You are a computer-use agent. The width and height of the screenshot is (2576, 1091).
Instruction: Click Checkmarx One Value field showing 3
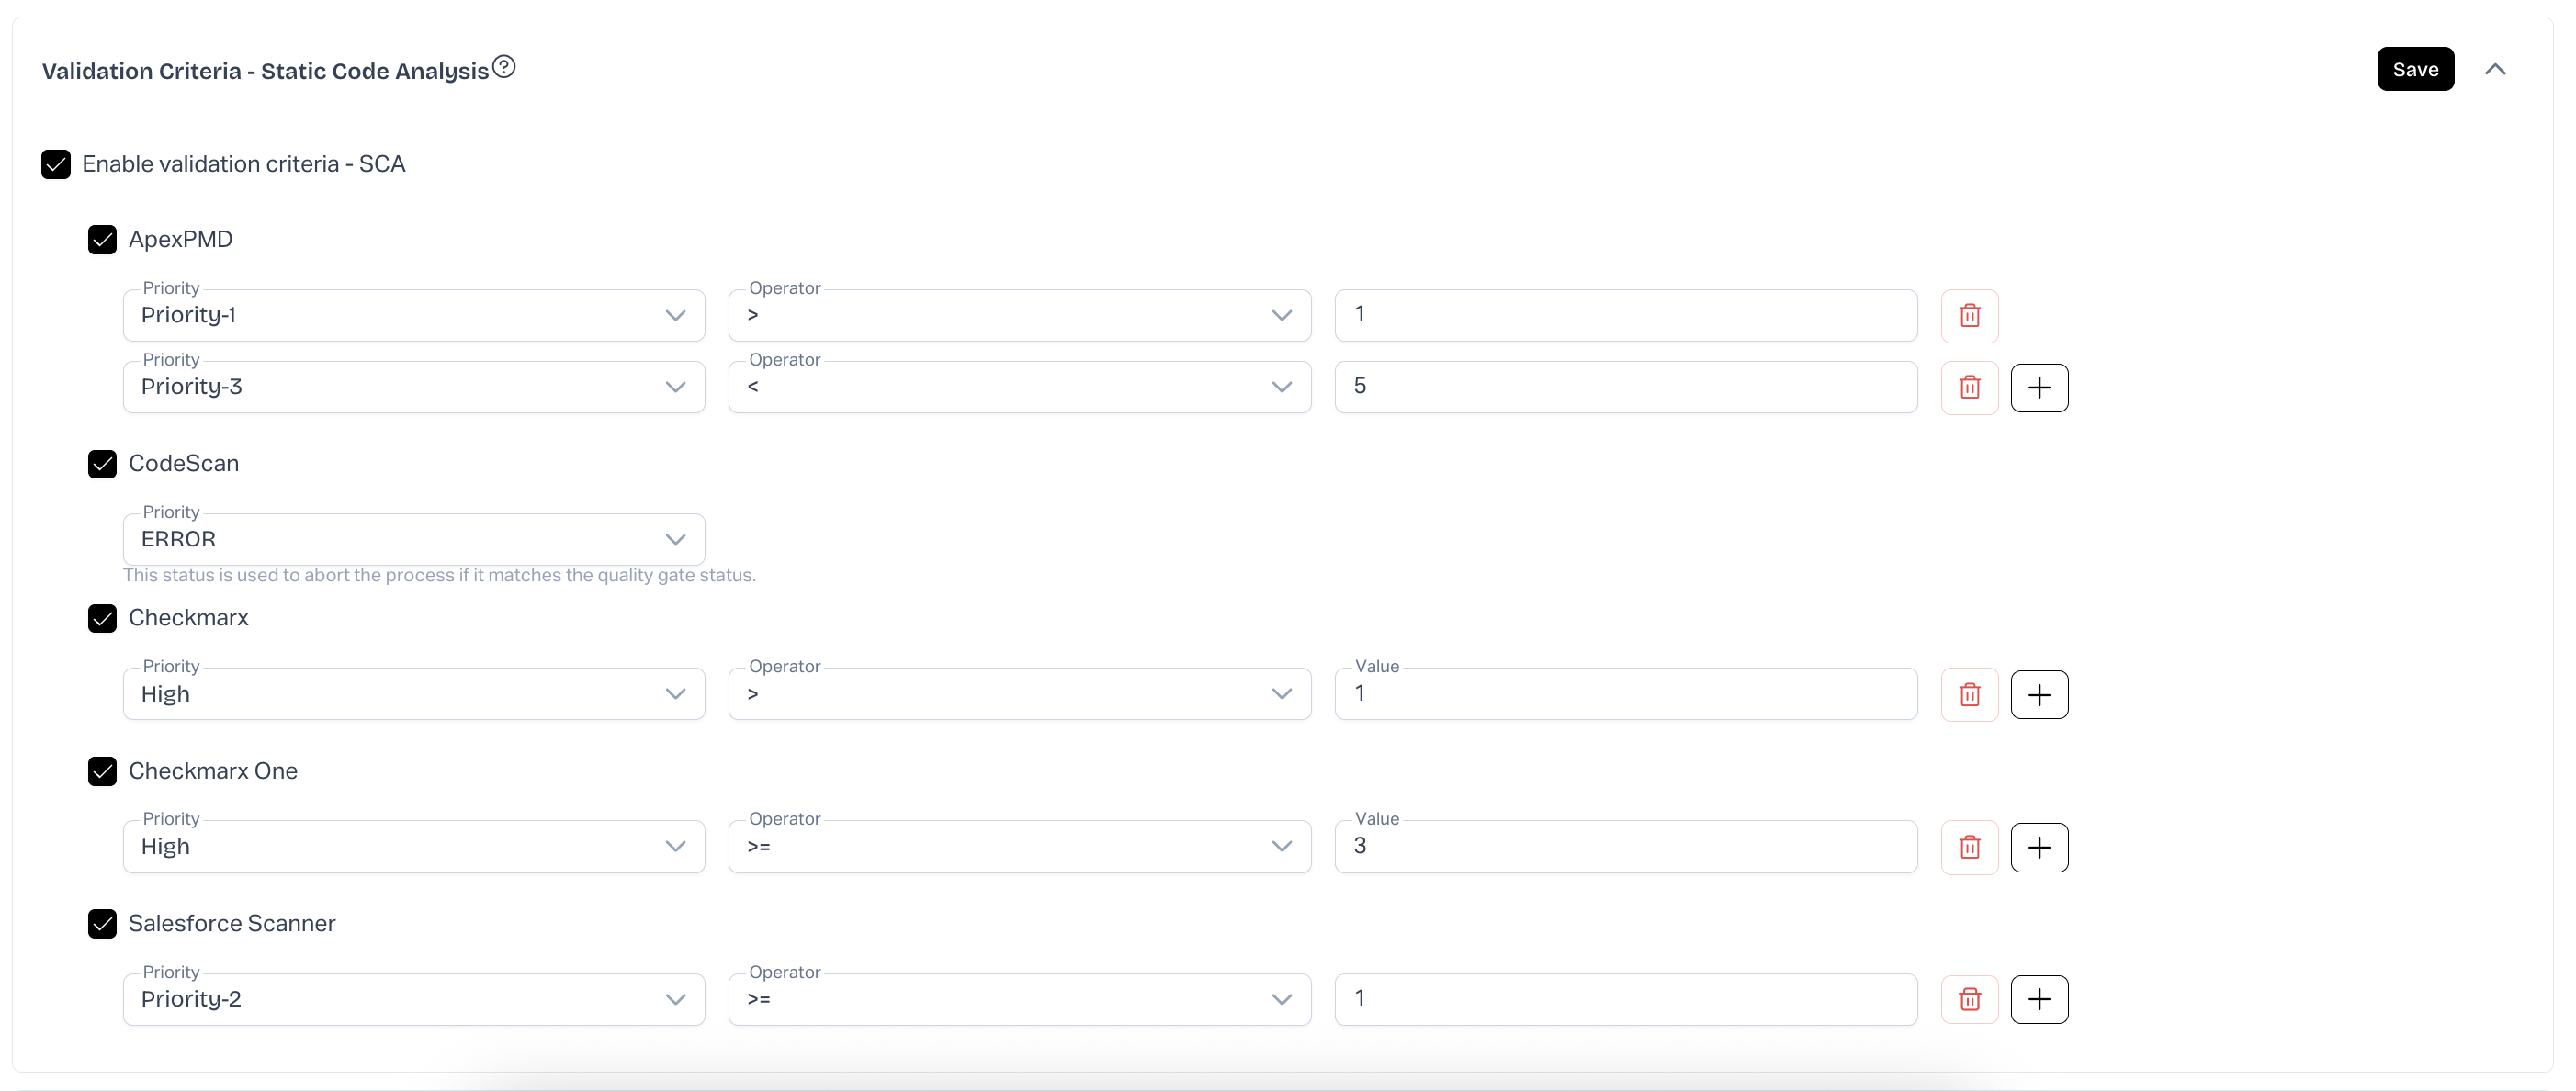point(1625,848)
